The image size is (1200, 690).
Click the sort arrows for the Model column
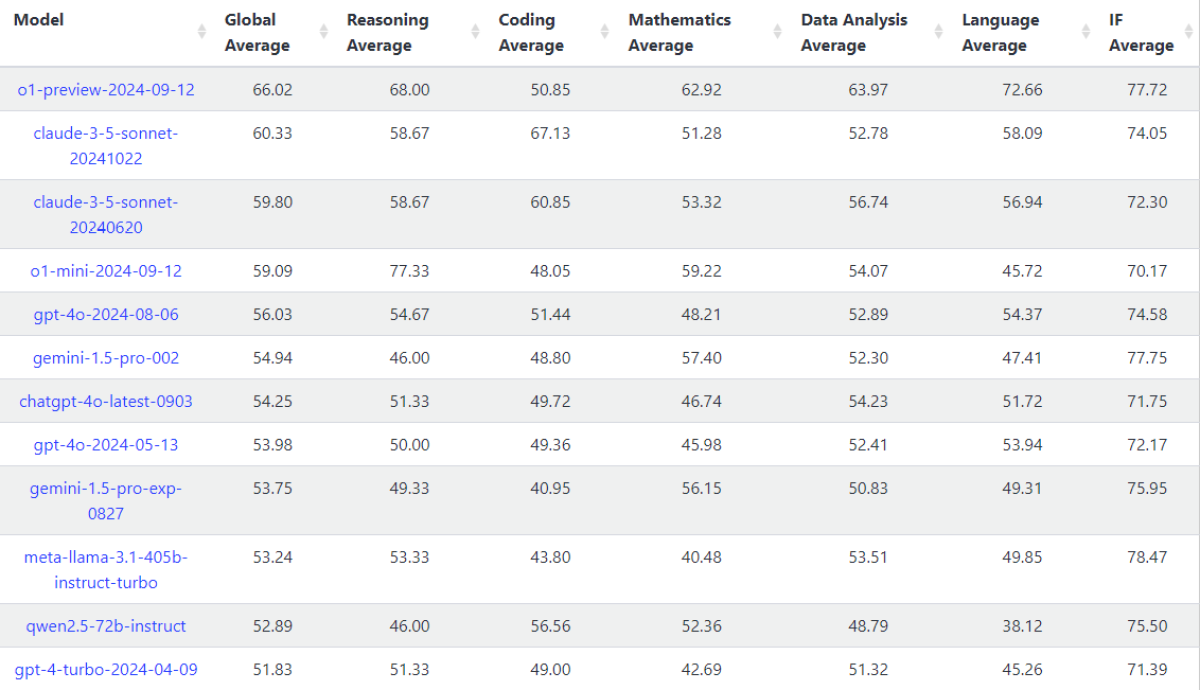[202, 32]
